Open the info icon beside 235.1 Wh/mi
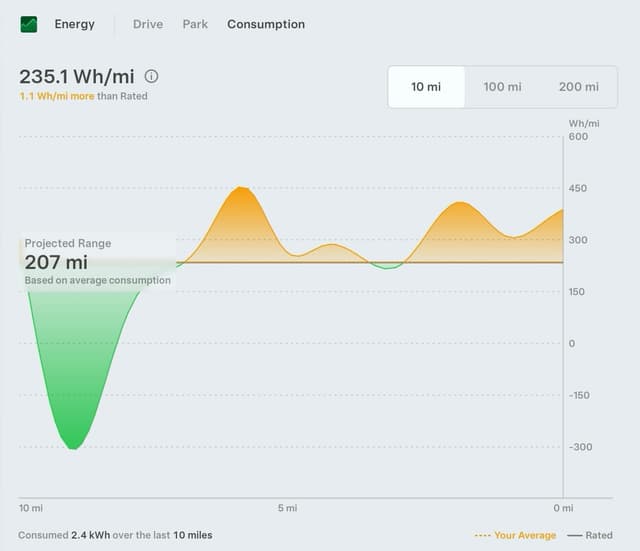This screenshot has width=640, height=551. pyautogui.click(x=151, y=76)
